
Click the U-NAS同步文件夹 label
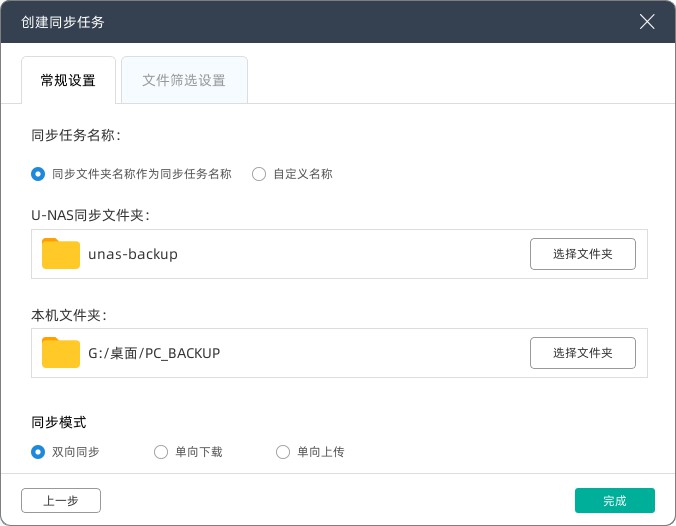click(x=91, y=214)
